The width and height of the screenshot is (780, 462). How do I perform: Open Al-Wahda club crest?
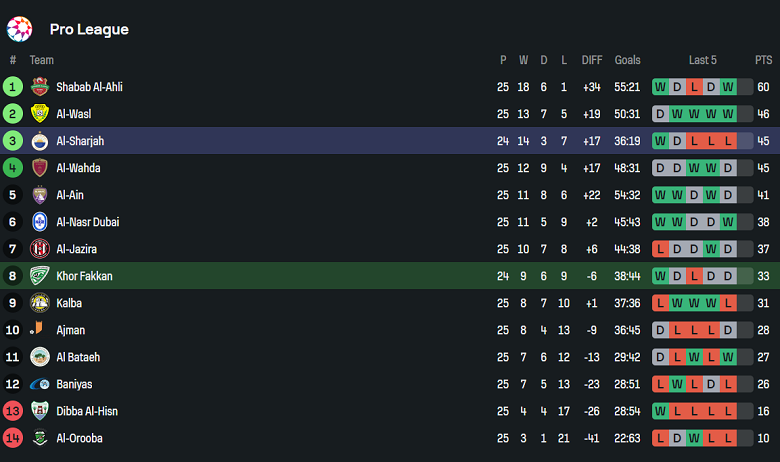(x=40, y=168)
